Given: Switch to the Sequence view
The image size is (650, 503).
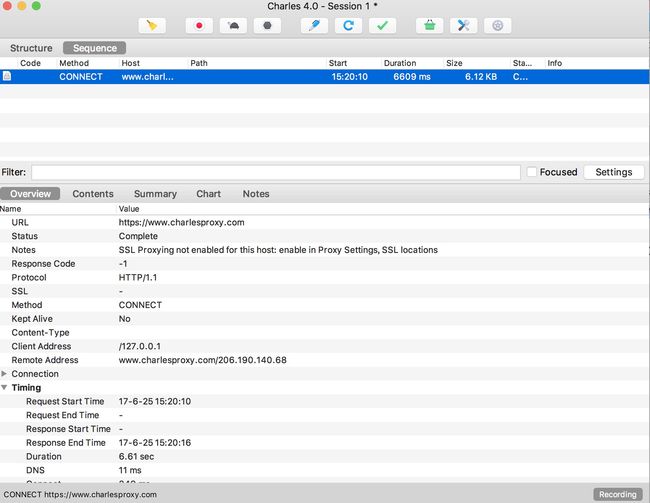Looking at the screenshot, I should (x=95, y=48).
